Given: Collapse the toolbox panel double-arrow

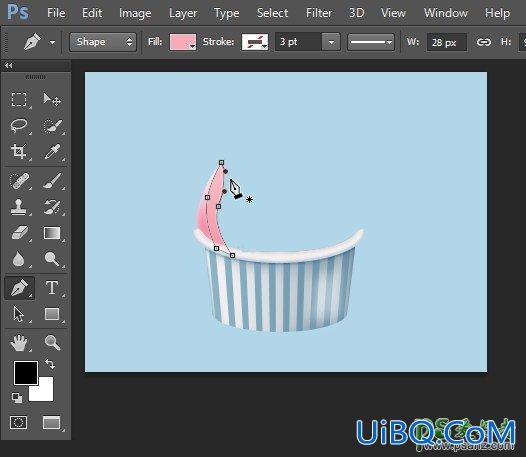Looking at the screenshot, I should pos(8,65).
